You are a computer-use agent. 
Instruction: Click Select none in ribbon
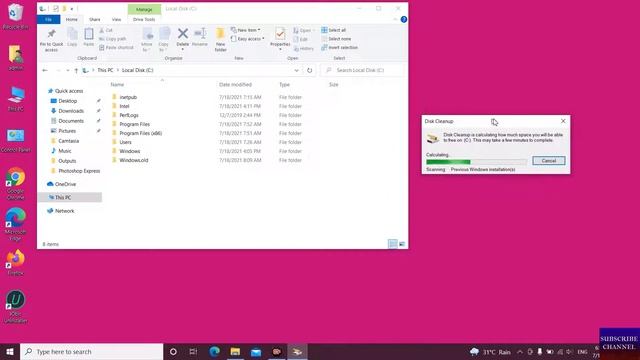coord(336,39)
